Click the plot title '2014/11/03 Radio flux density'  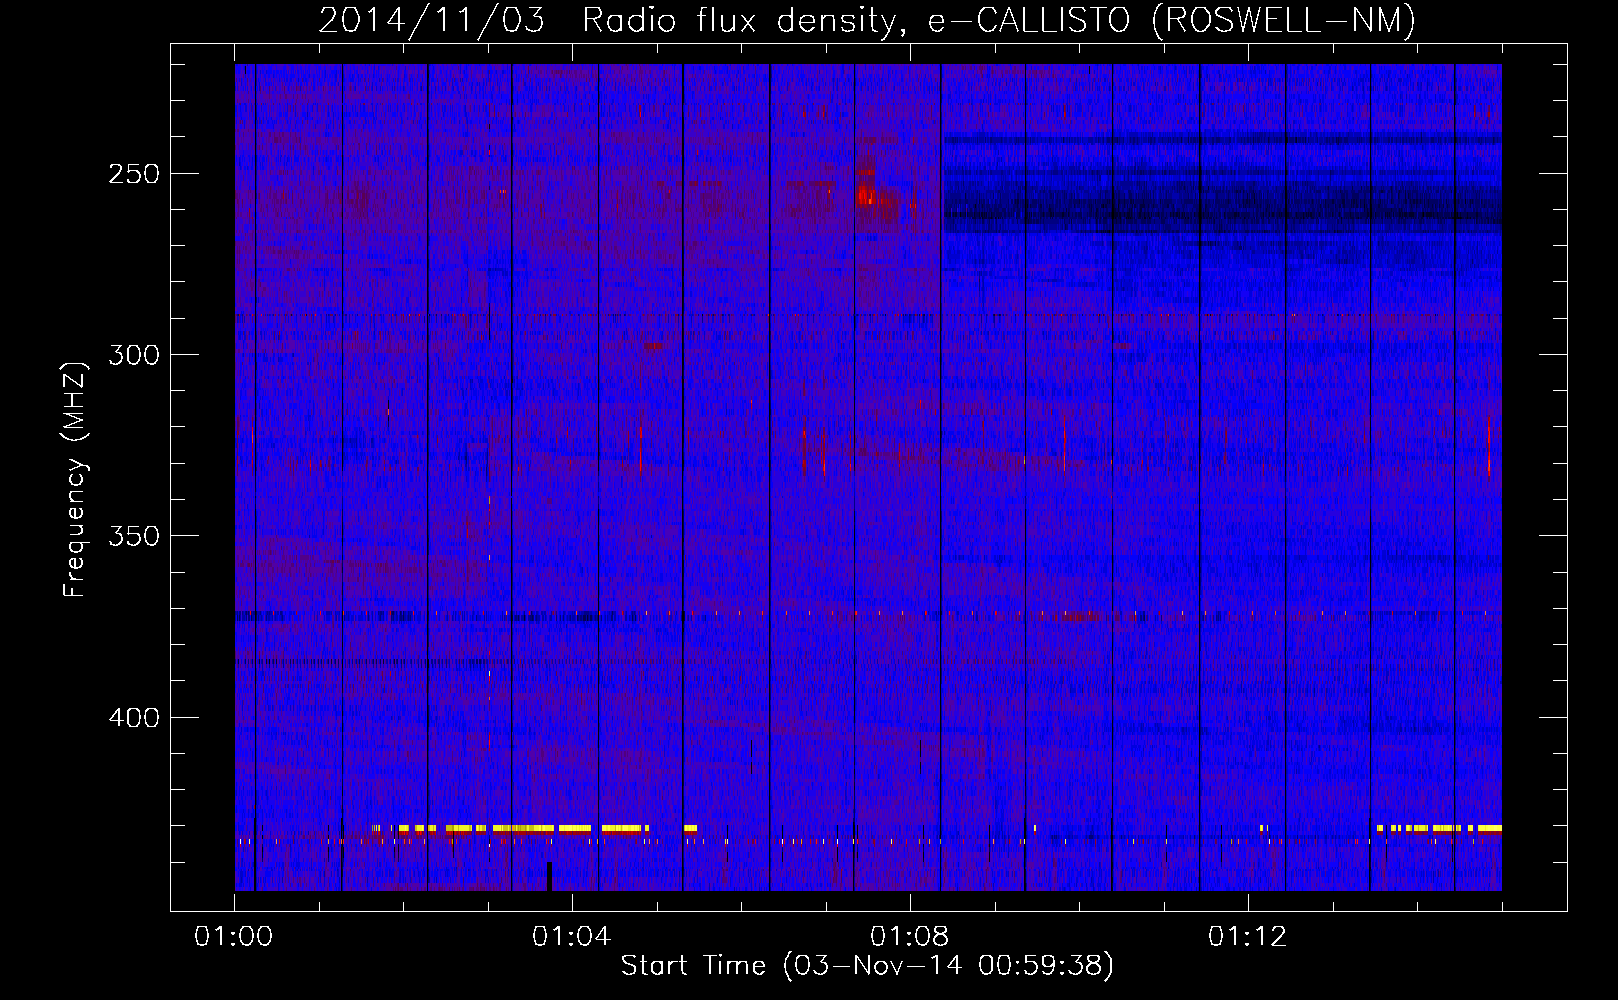coord(867,20)
